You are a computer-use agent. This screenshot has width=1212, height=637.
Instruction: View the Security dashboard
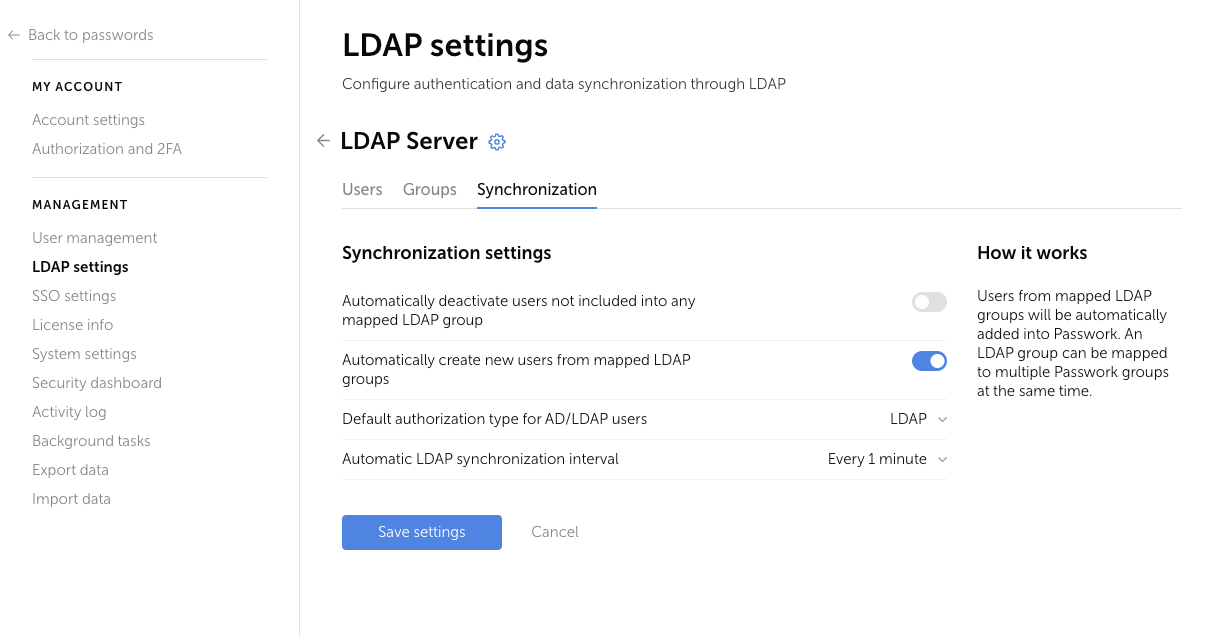point(96,382)
